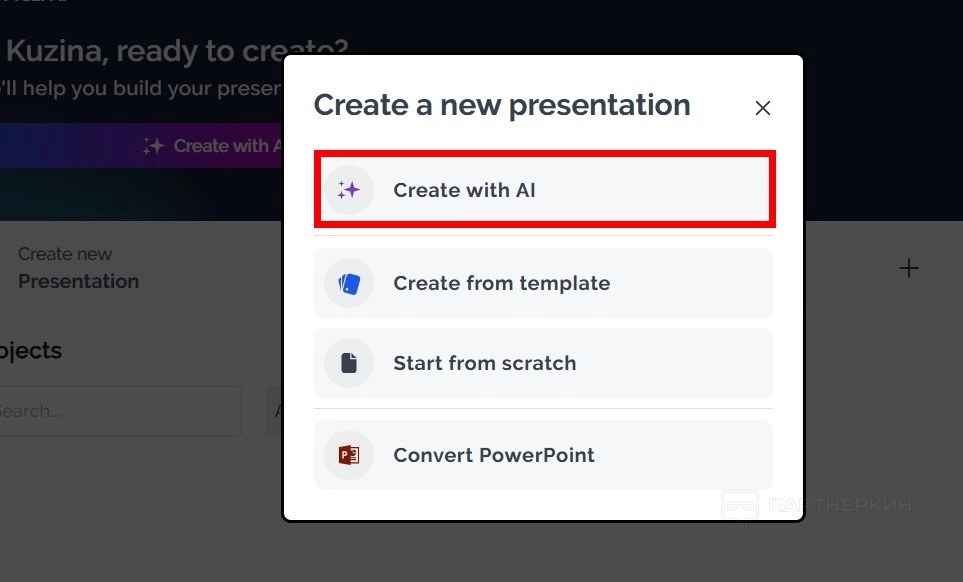Open the Create new Presentation card
Image resolution: width=963 pixels, height=582 pixels.
(x=78, y=268)
